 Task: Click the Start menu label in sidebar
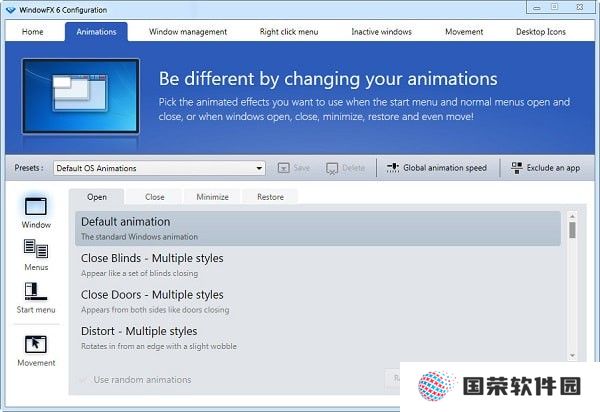(x=36, y=309)
